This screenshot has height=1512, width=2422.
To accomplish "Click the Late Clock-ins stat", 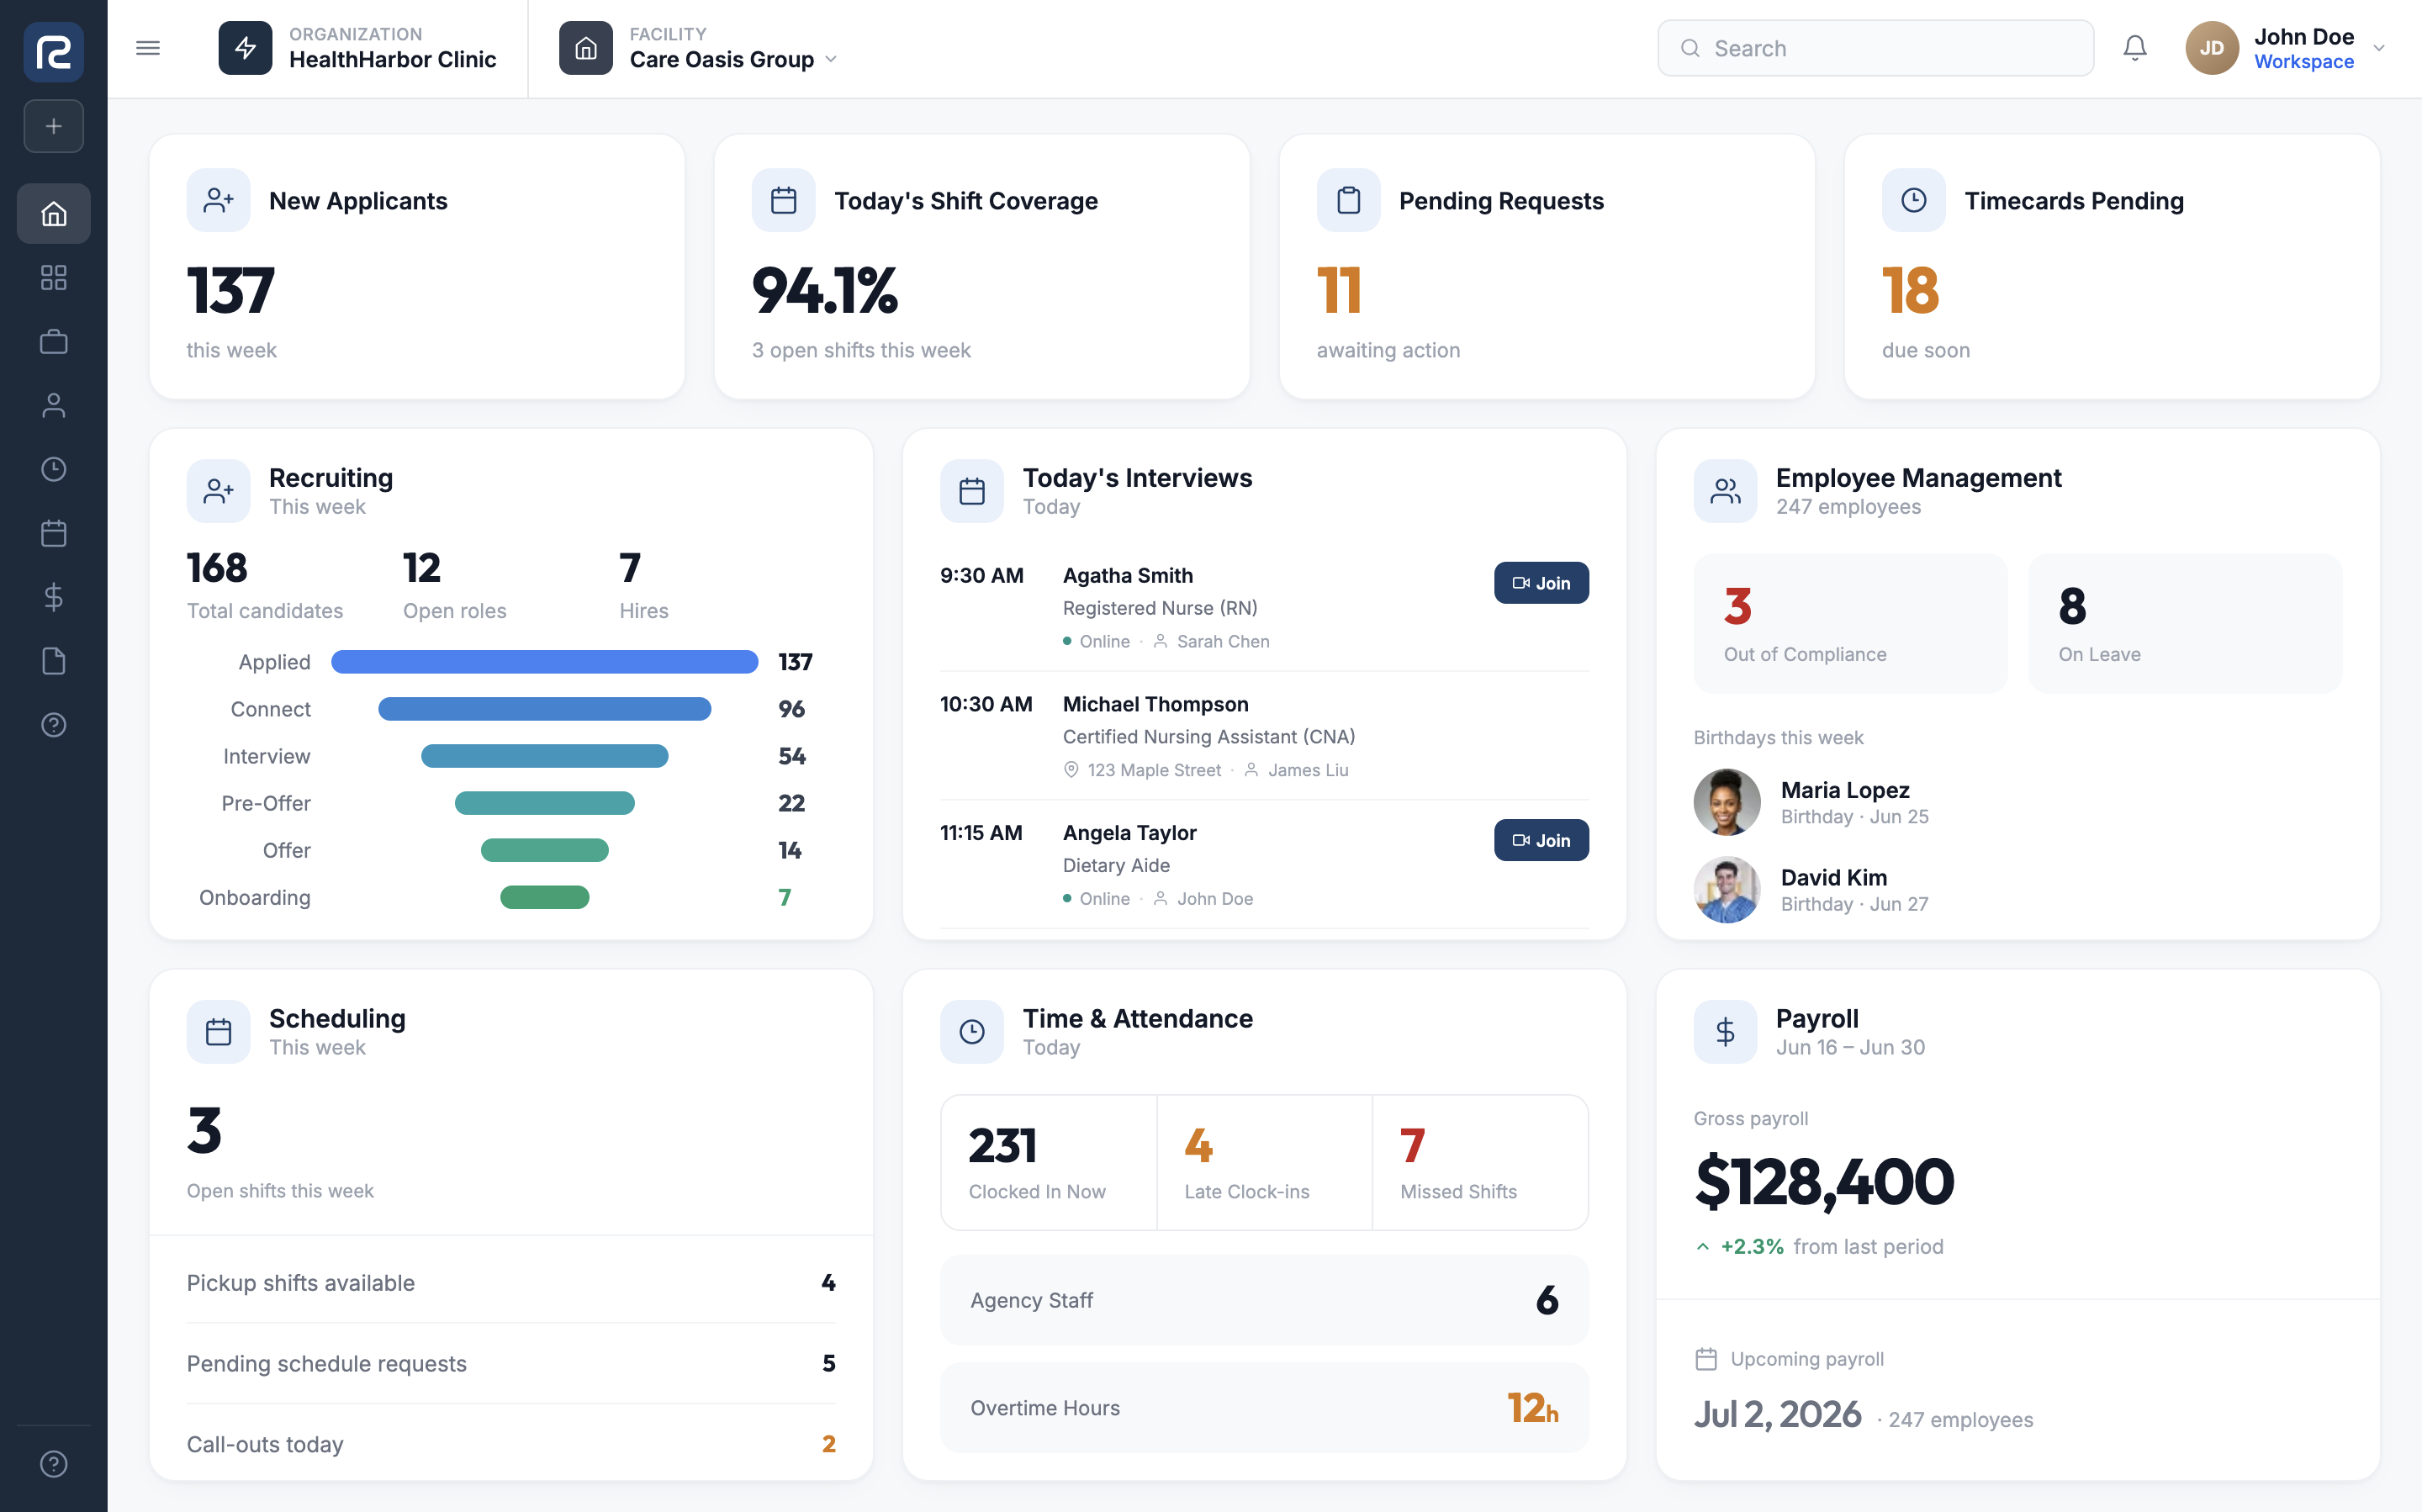I will [1264, 1162].
